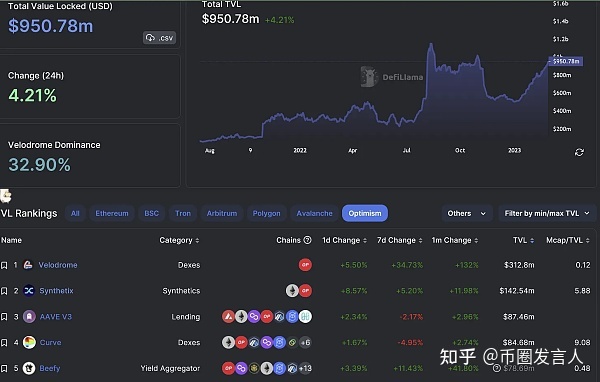Click Velodrome TVL value $312.8m
This screenshot has width=600, height=382.
(519, 265)
